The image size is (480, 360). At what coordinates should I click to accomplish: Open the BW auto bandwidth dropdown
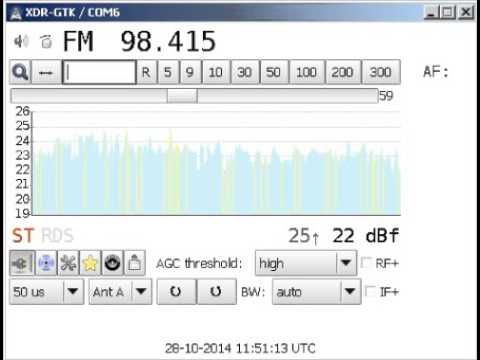pyautogui.click(x=316, y=292)
